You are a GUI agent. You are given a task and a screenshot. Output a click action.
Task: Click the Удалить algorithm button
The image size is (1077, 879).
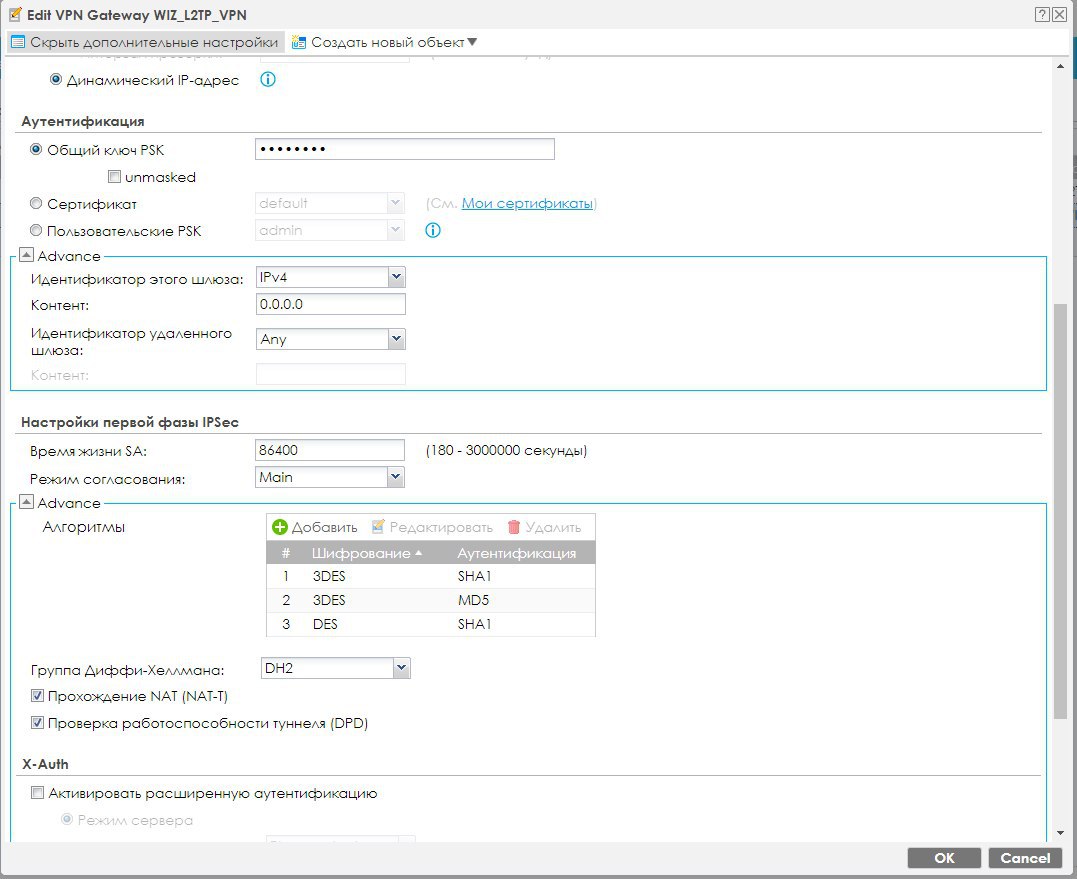pyautogui.click(x=545, y=527)
